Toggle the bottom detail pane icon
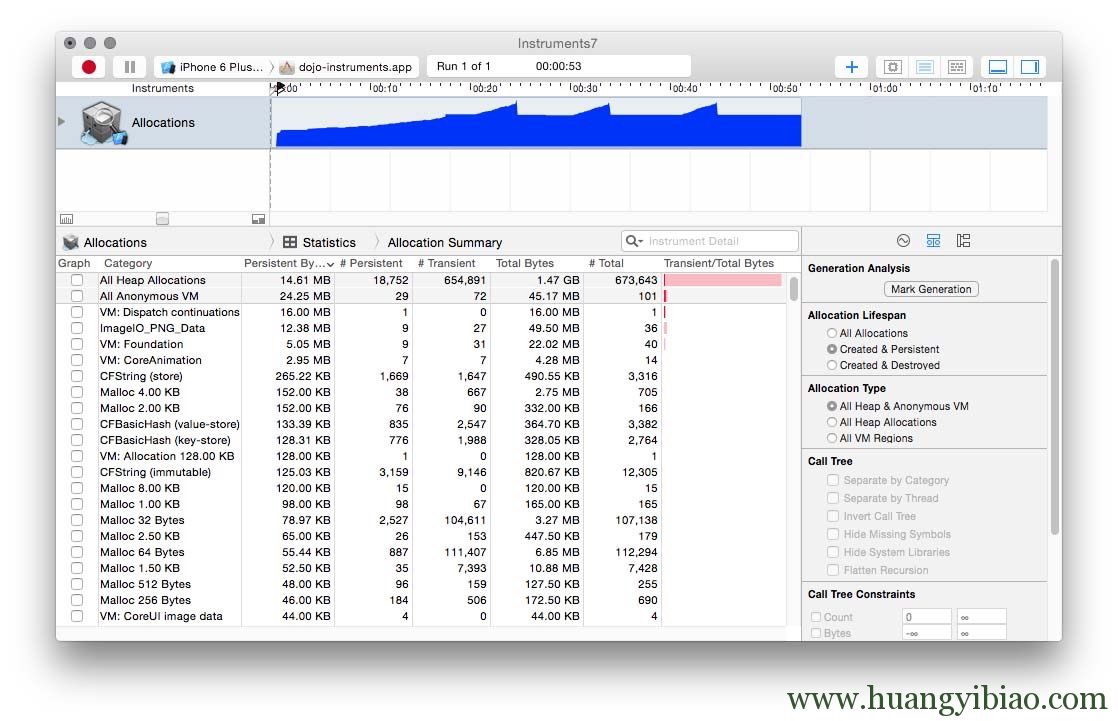 pyautogui.click(x=998, y=67)
